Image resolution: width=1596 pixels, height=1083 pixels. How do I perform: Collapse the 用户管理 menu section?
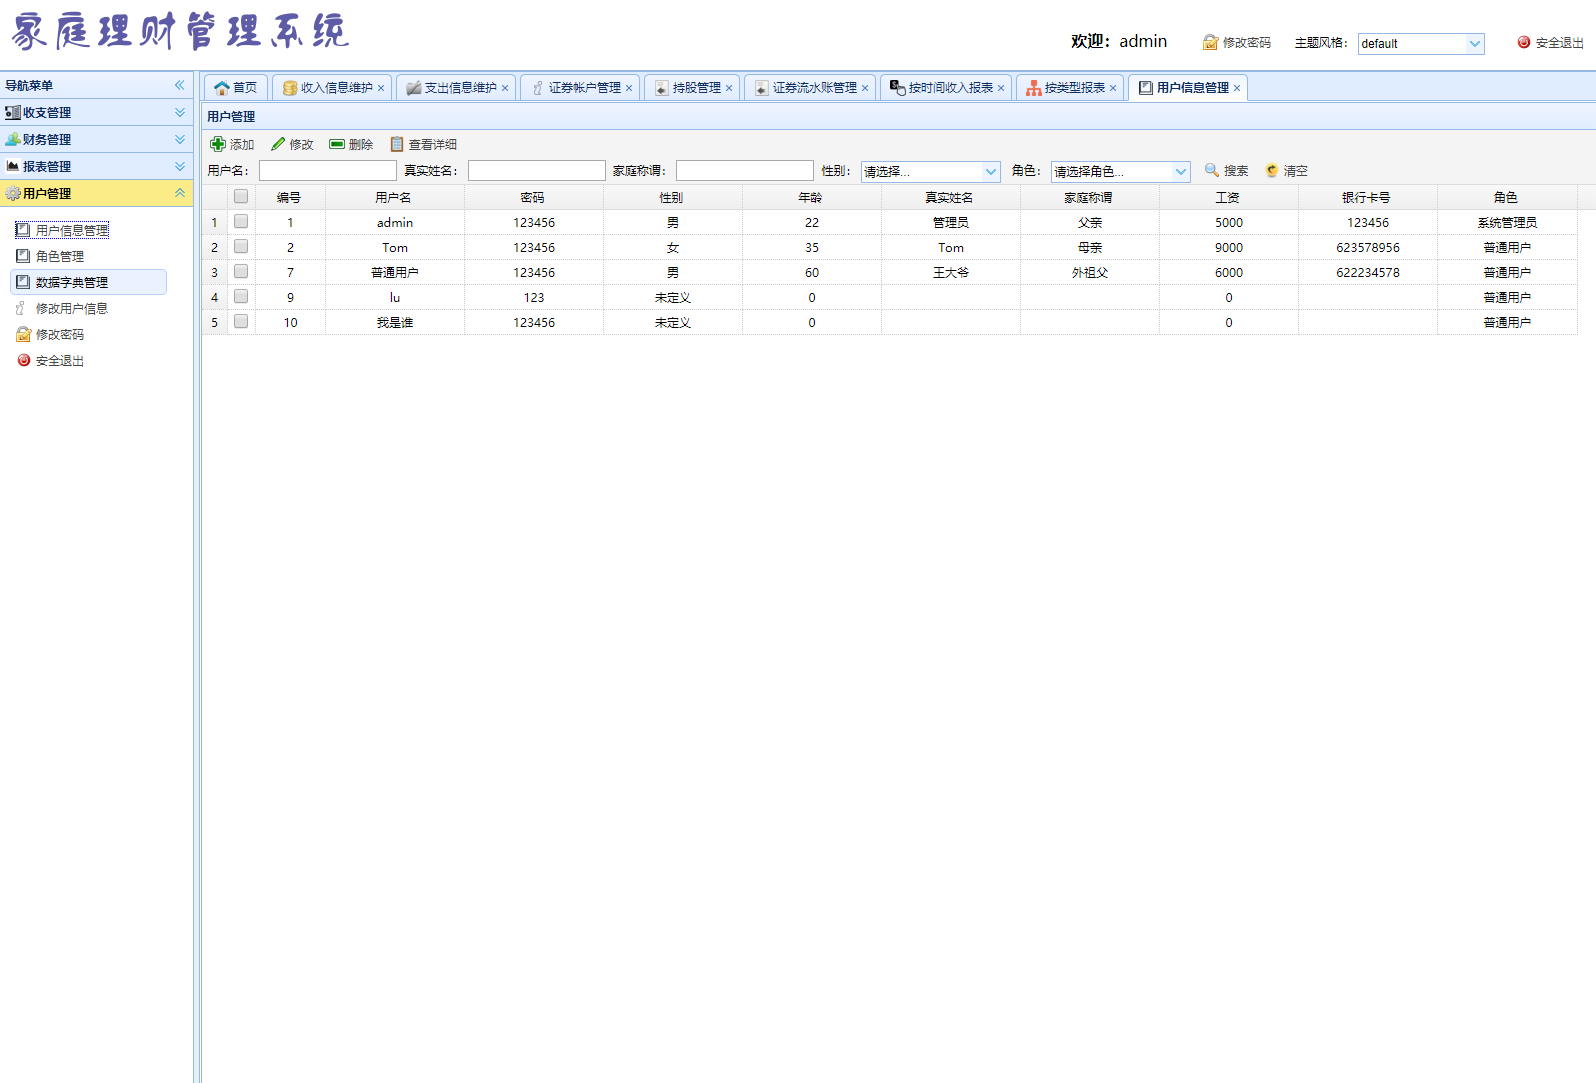point(180,193)
